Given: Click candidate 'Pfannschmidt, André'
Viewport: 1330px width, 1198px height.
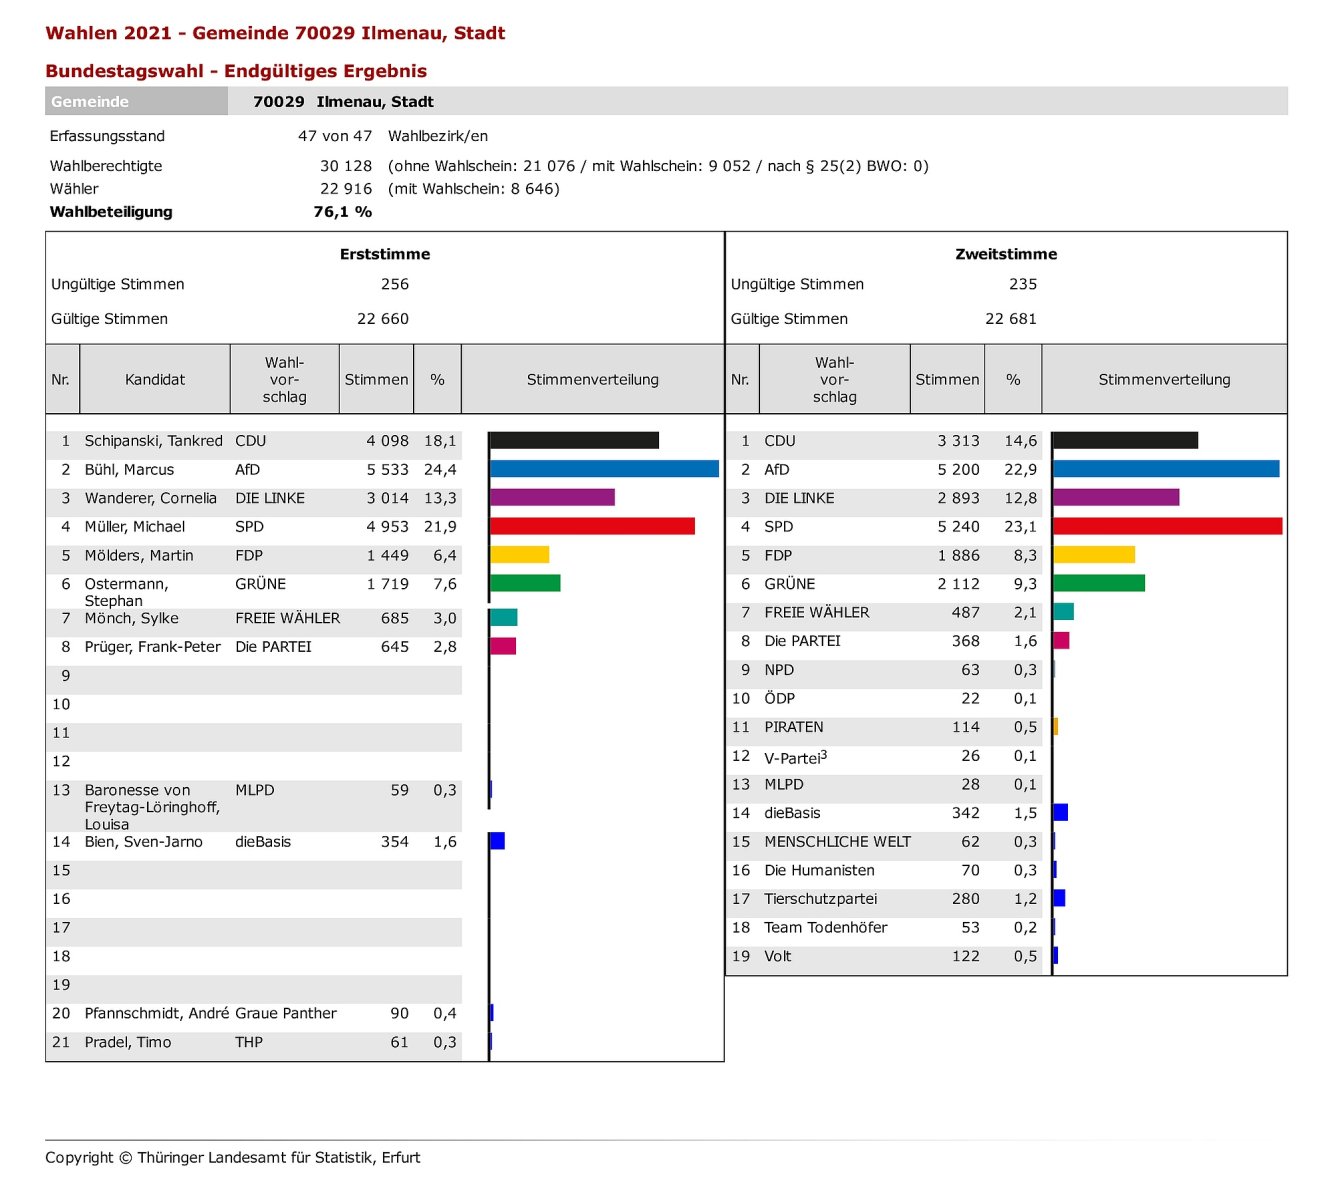Looking at the screenshot, I should tap(157, 1013).
